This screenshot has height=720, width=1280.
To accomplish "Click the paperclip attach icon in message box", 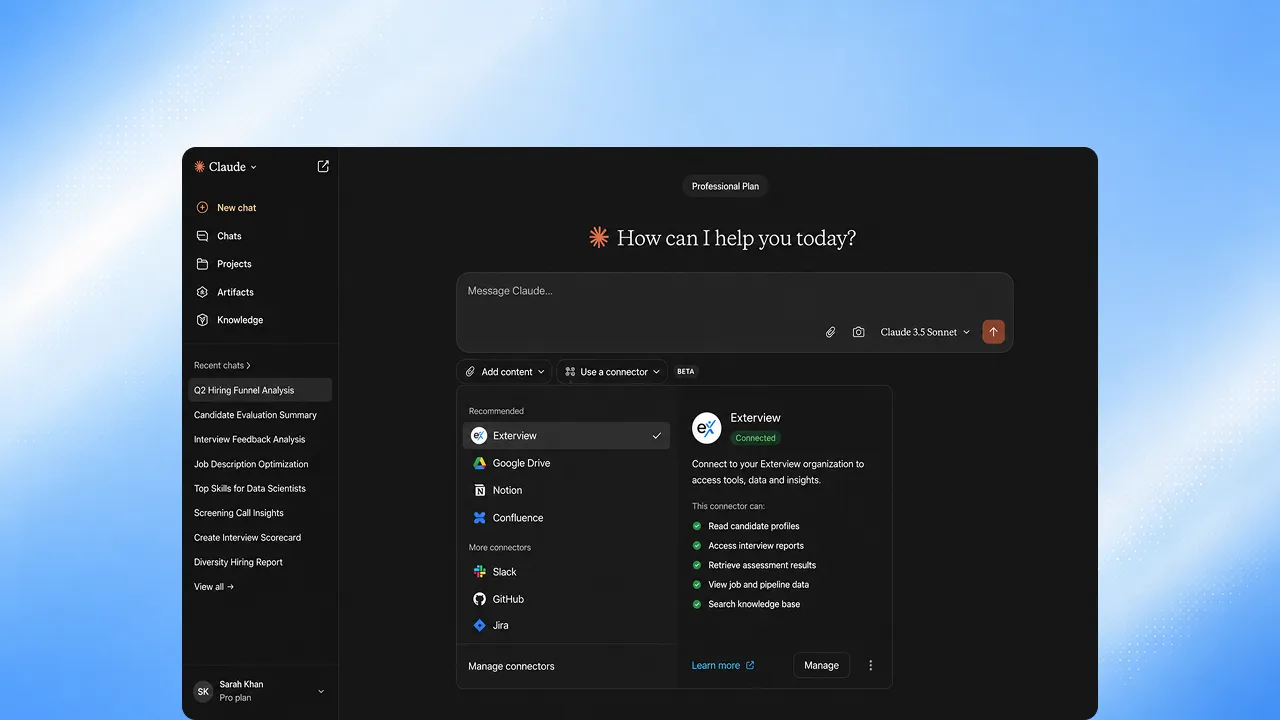I will 830,332.
